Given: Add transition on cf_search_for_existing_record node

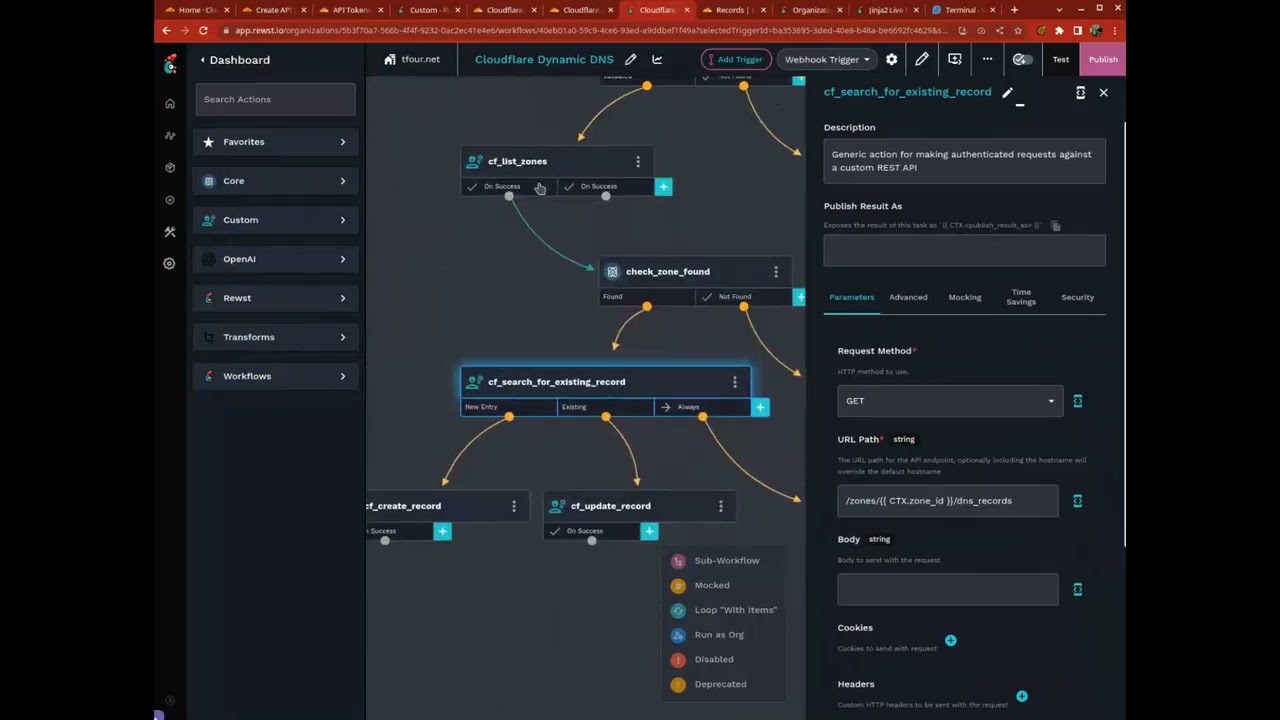Looking at the screenshot, I should click(x=760, y=407).
